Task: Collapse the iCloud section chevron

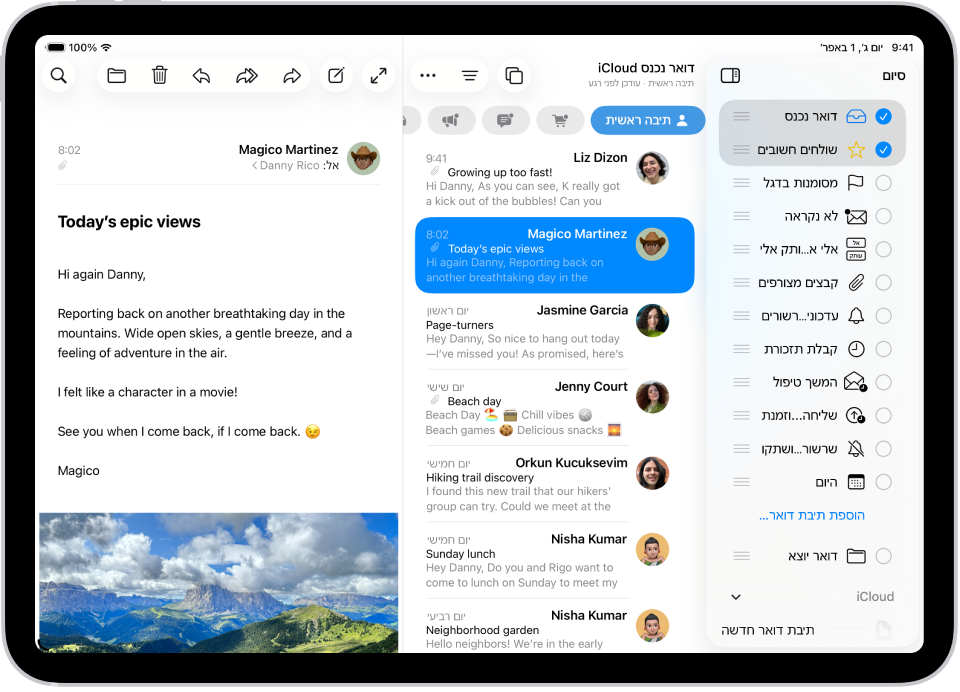Action: click(736, 597)
